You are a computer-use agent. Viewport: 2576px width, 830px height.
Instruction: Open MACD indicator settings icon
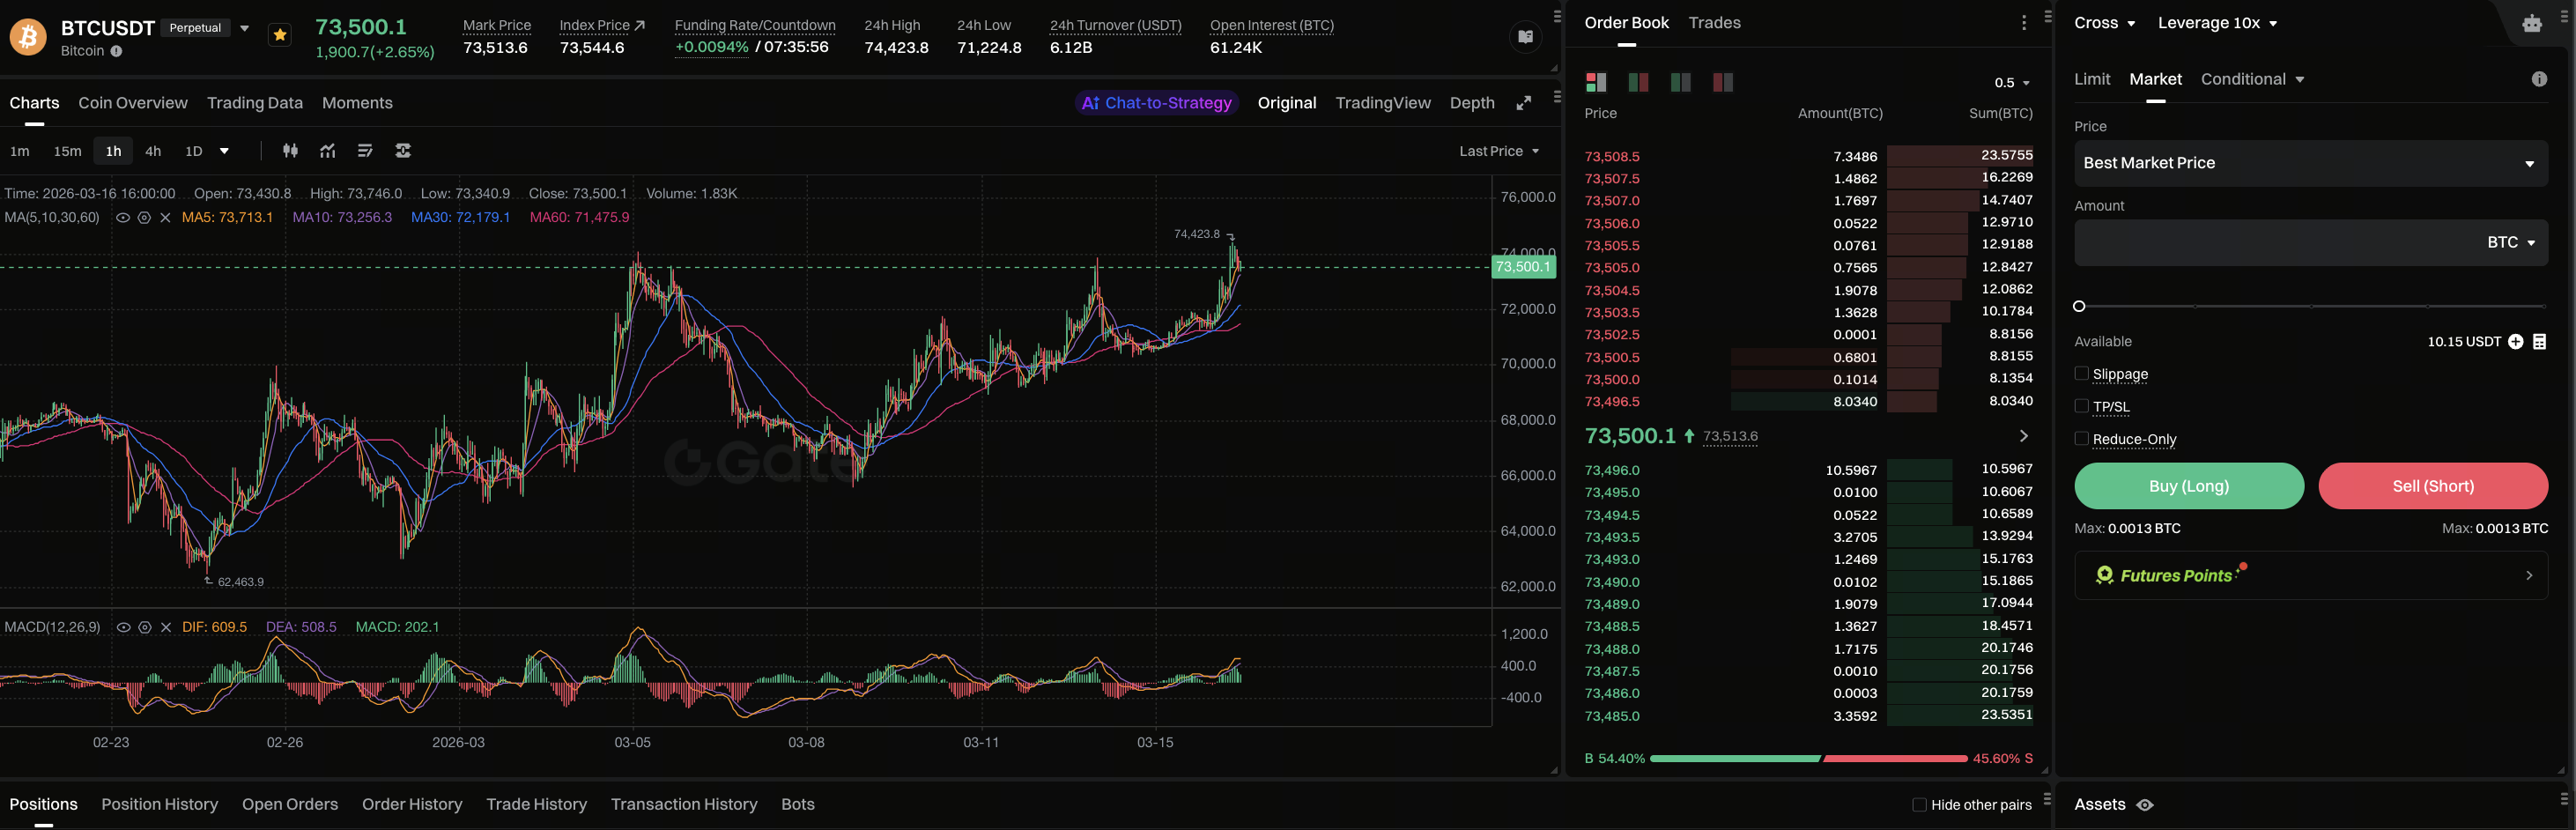click(x=145, y=627)
